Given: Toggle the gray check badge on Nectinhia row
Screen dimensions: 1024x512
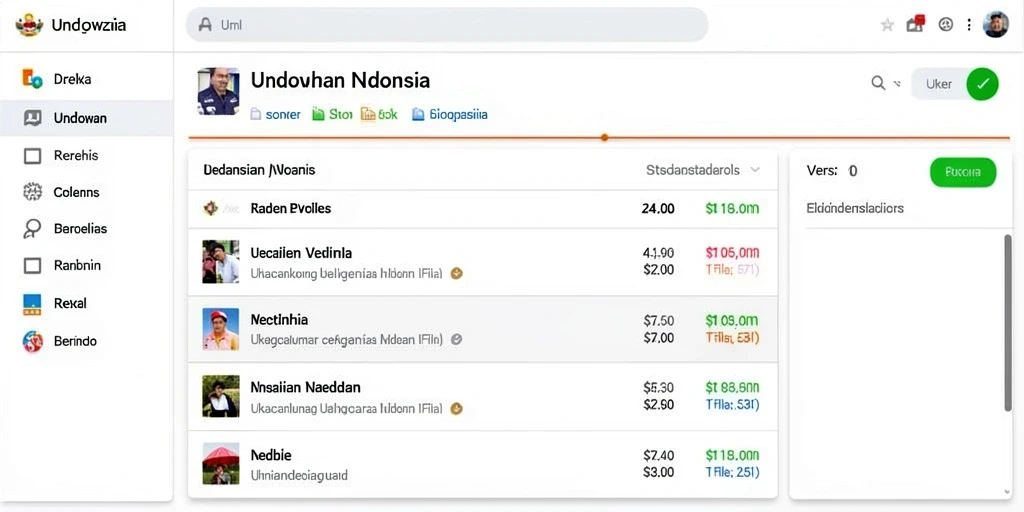Looking at the screenshot, I should (457, 340).
